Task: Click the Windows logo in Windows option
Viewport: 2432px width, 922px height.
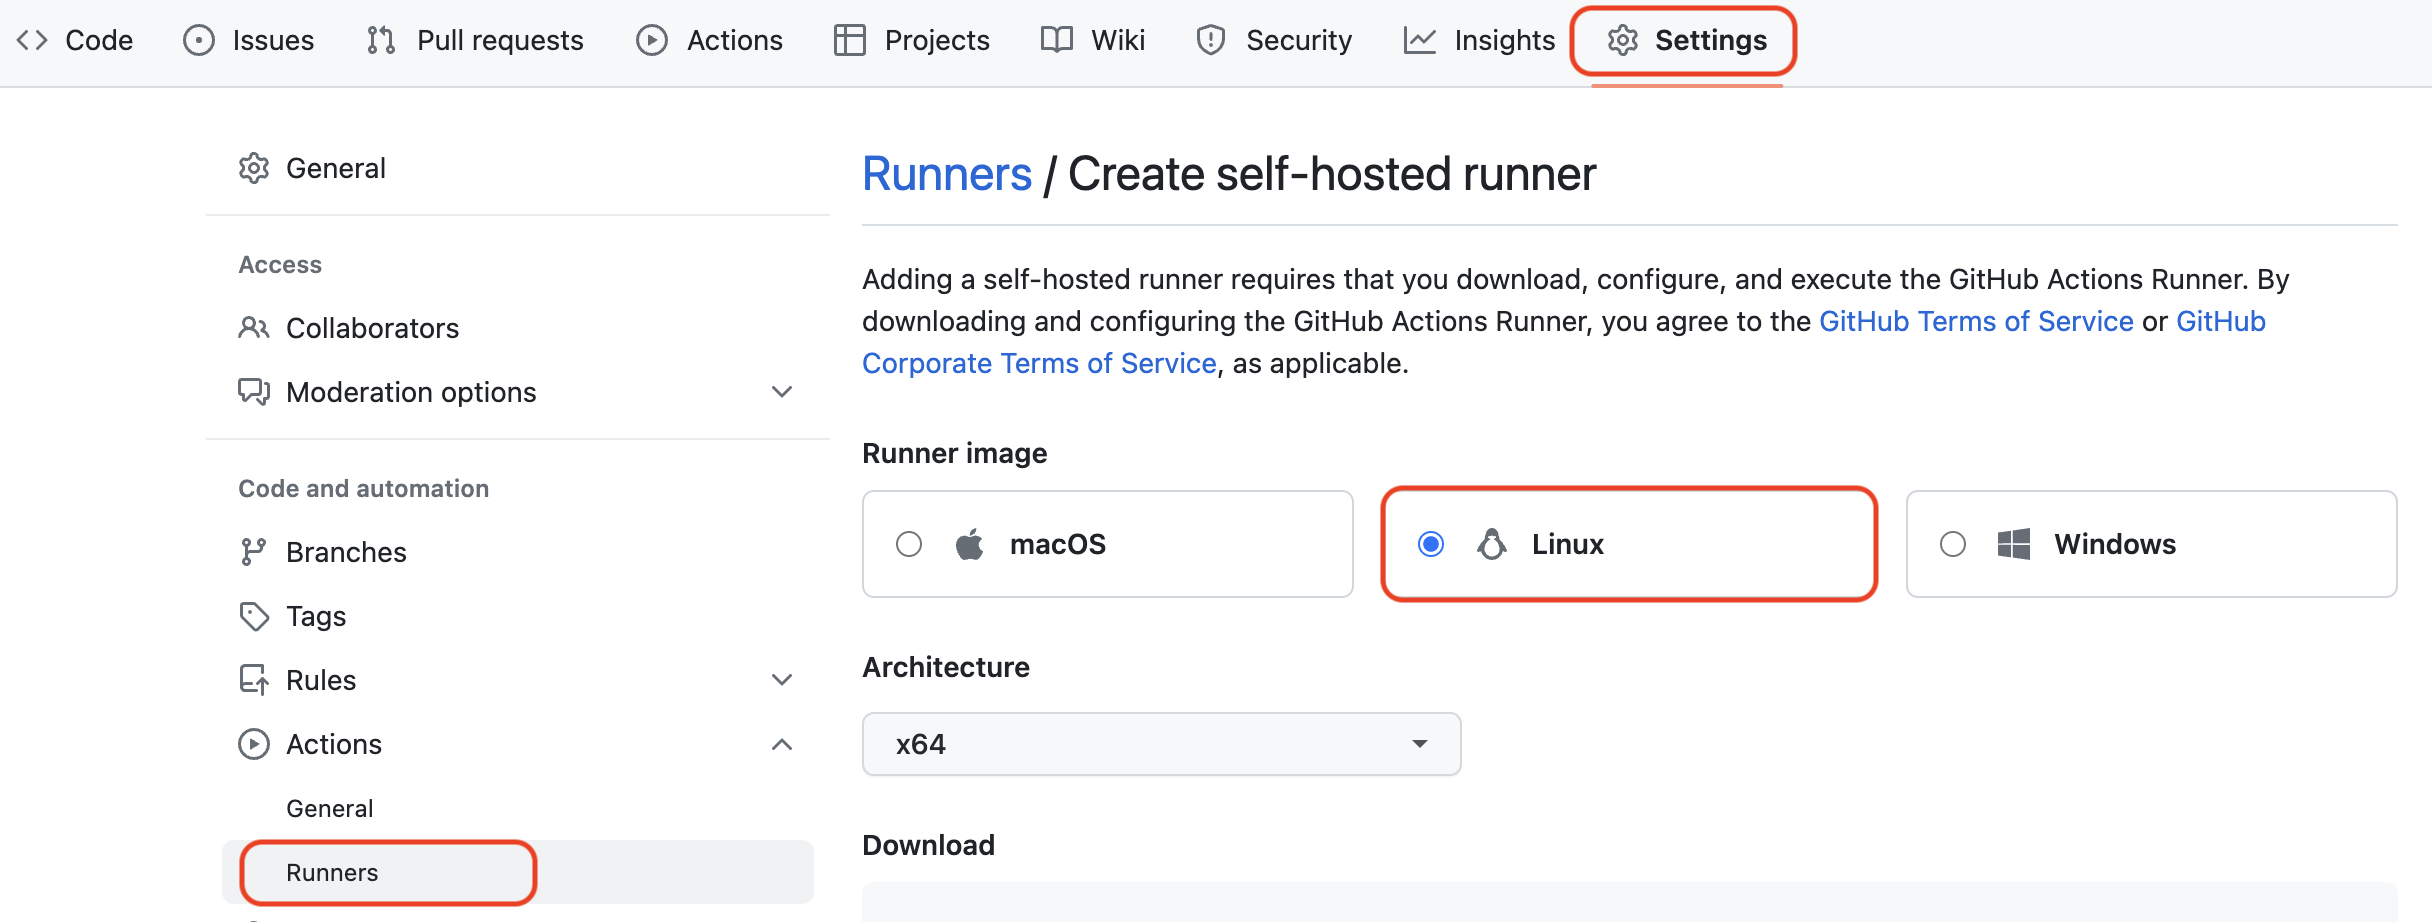Action: [2014, 544]
